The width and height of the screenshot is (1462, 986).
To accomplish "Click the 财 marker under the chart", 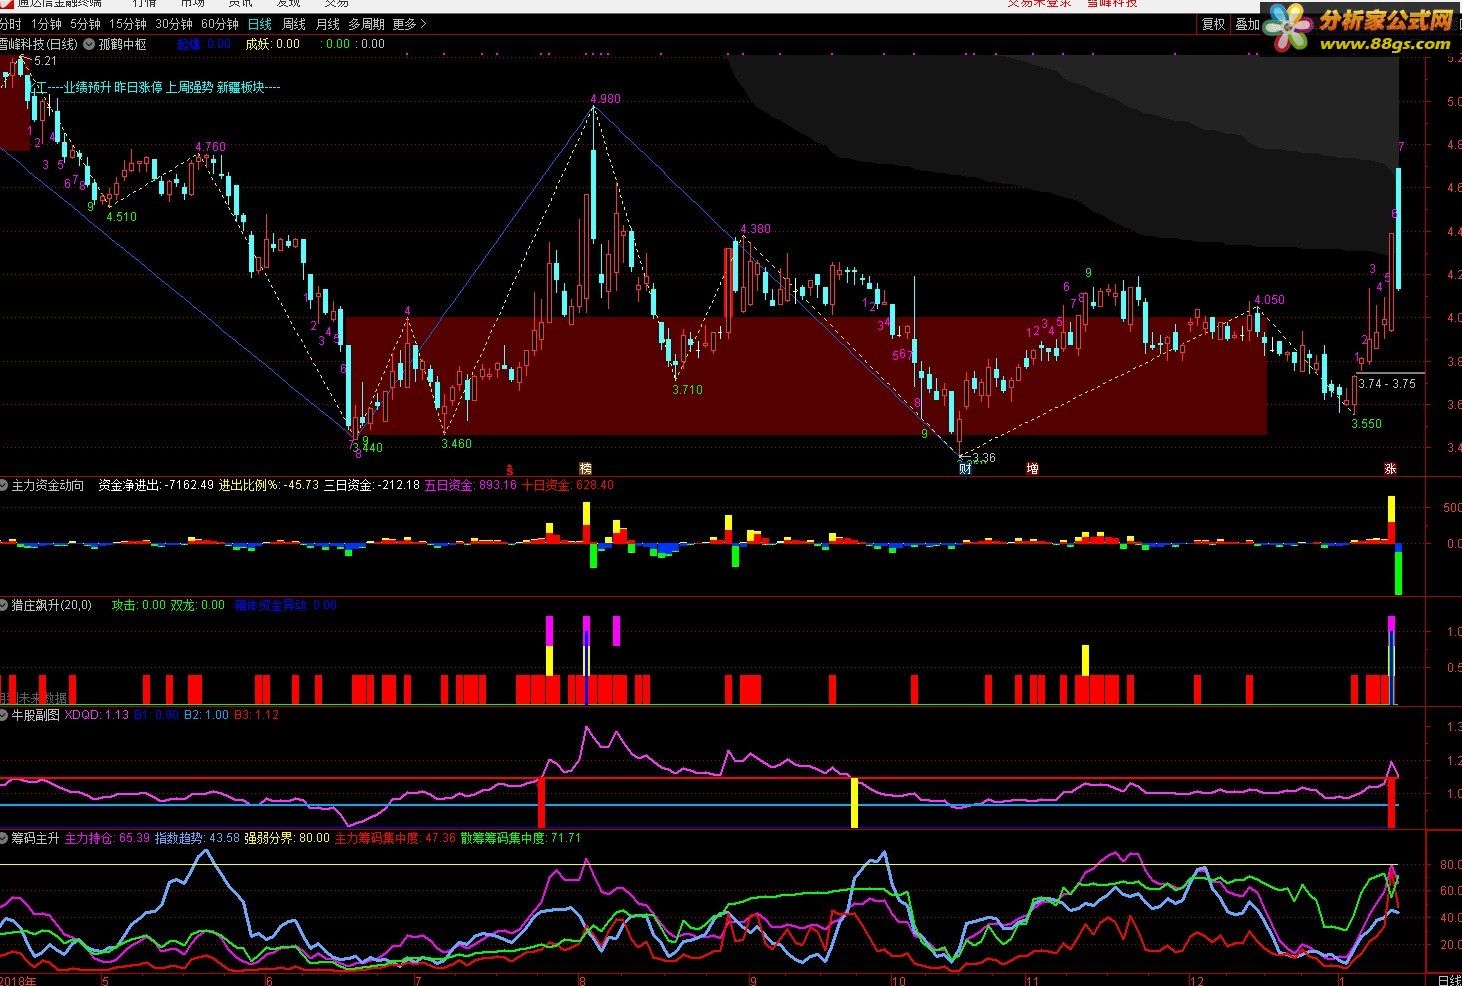I will coord(965,468).
